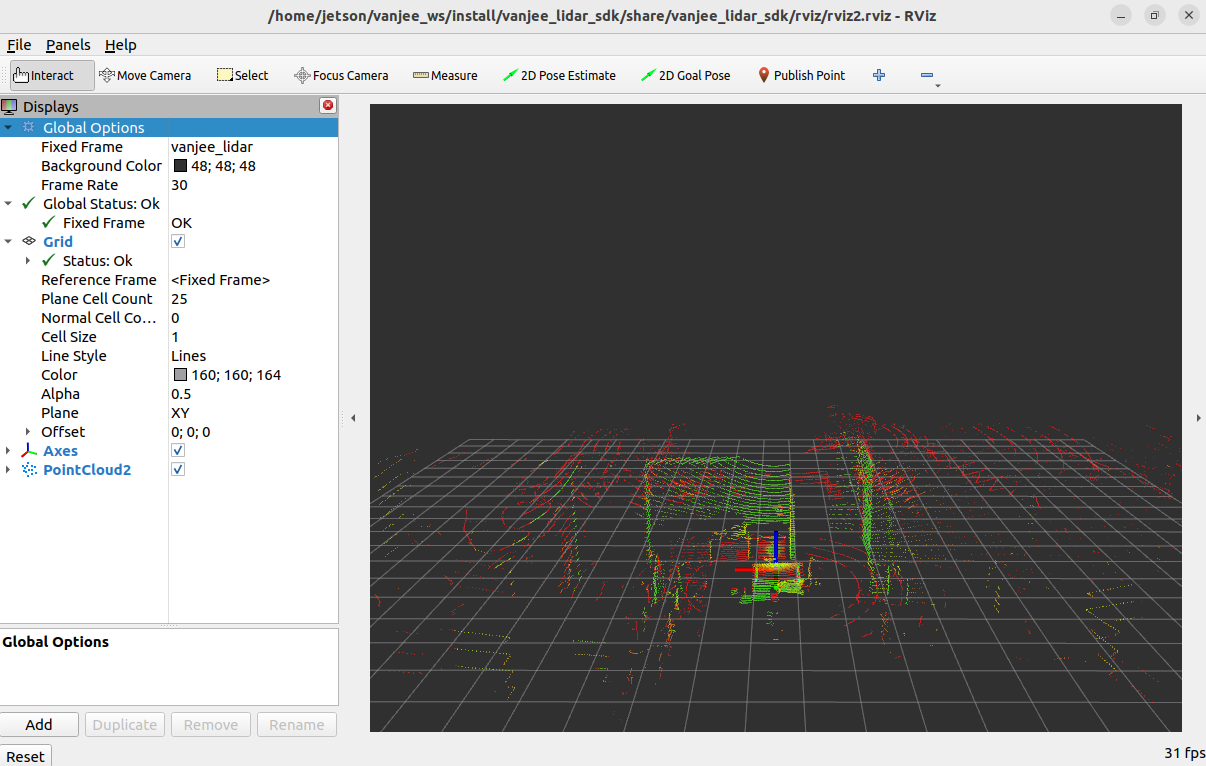Click the Displays panel monitor icon
Image resolution: width=1206 pixels, height=766 pixels.
click(x=9, y=106)
